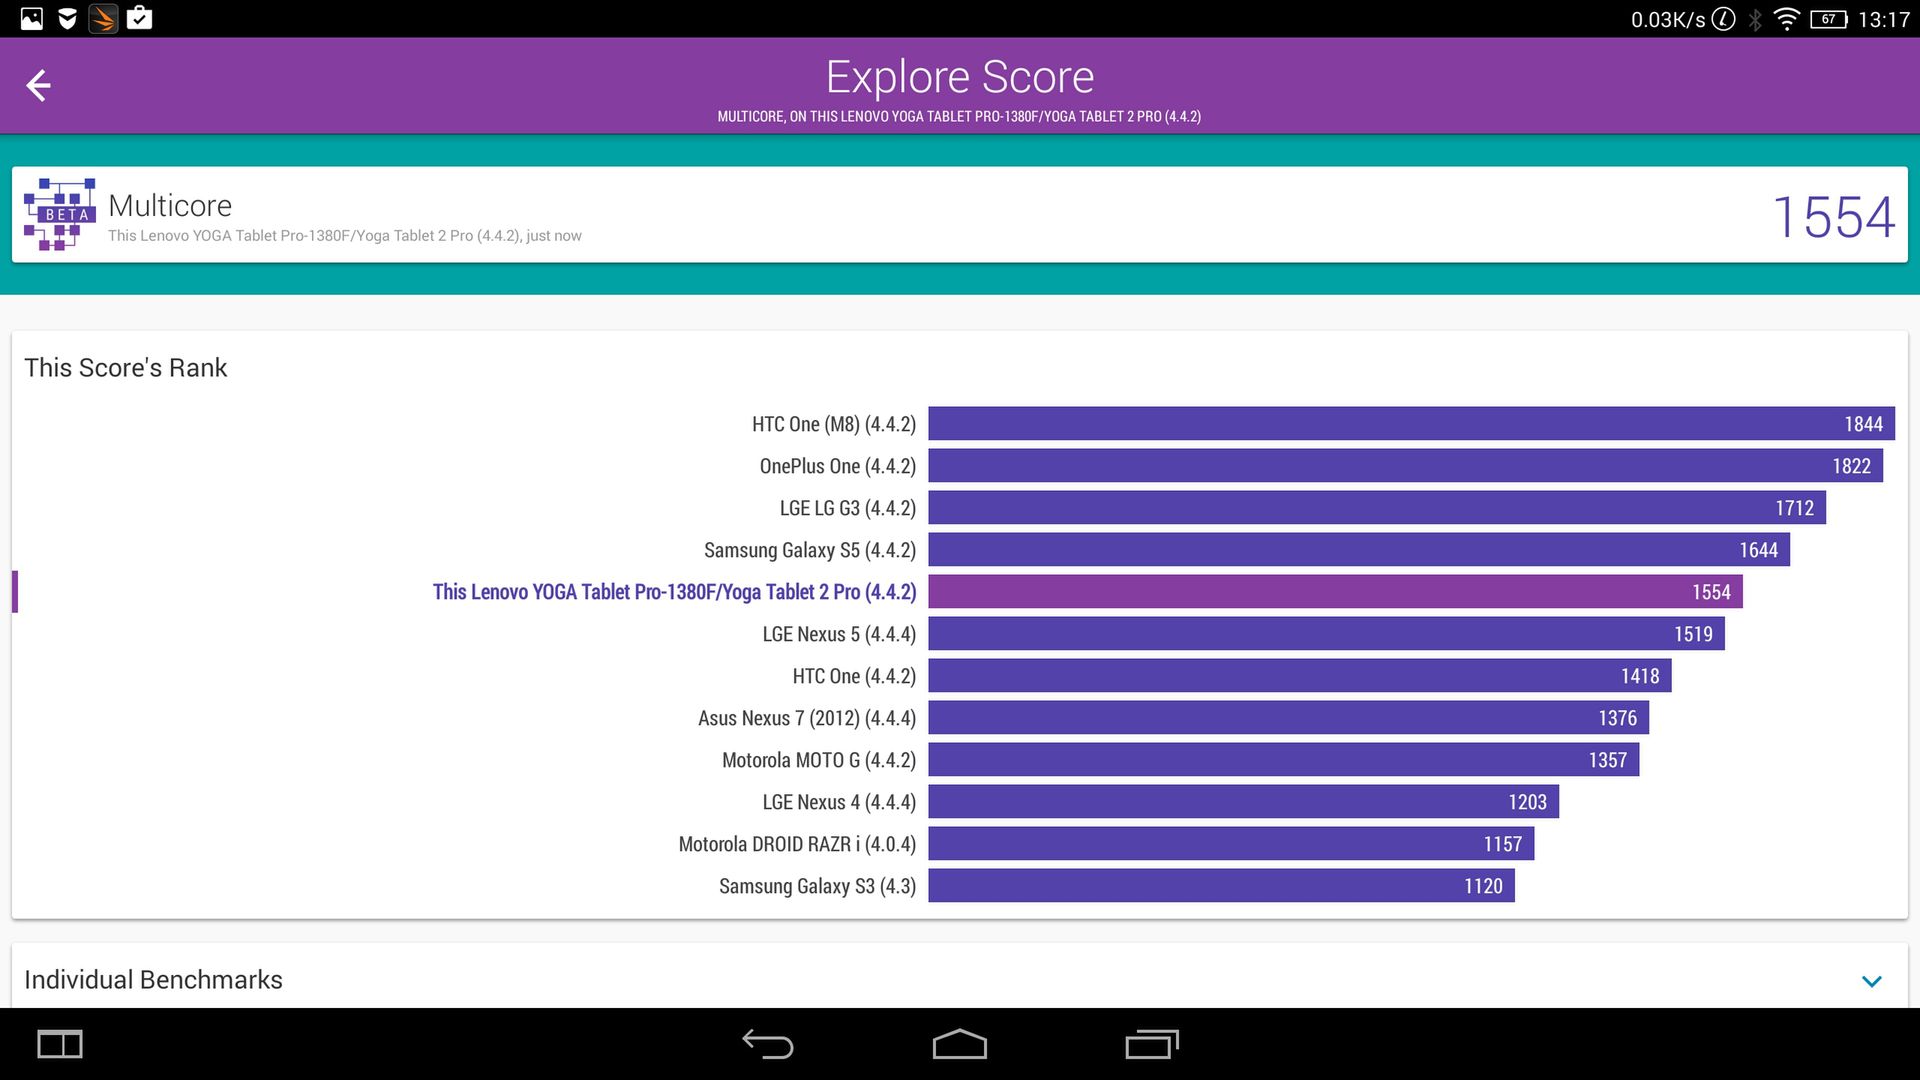Open the image notification icon in status bar
Screen dimensions: 1920x1080
[x=32, y=18]
